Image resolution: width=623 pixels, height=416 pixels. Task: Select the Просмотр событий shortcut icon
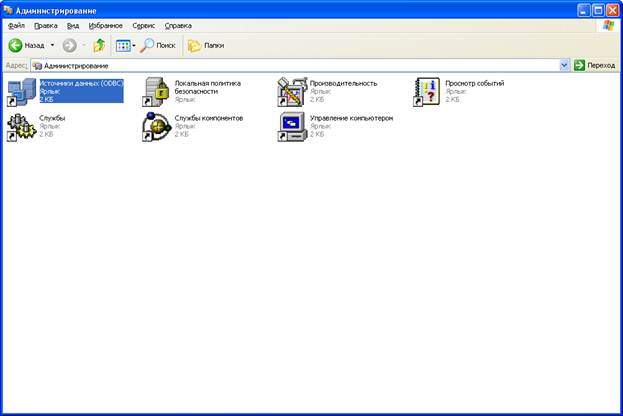(x=427, y=92)
